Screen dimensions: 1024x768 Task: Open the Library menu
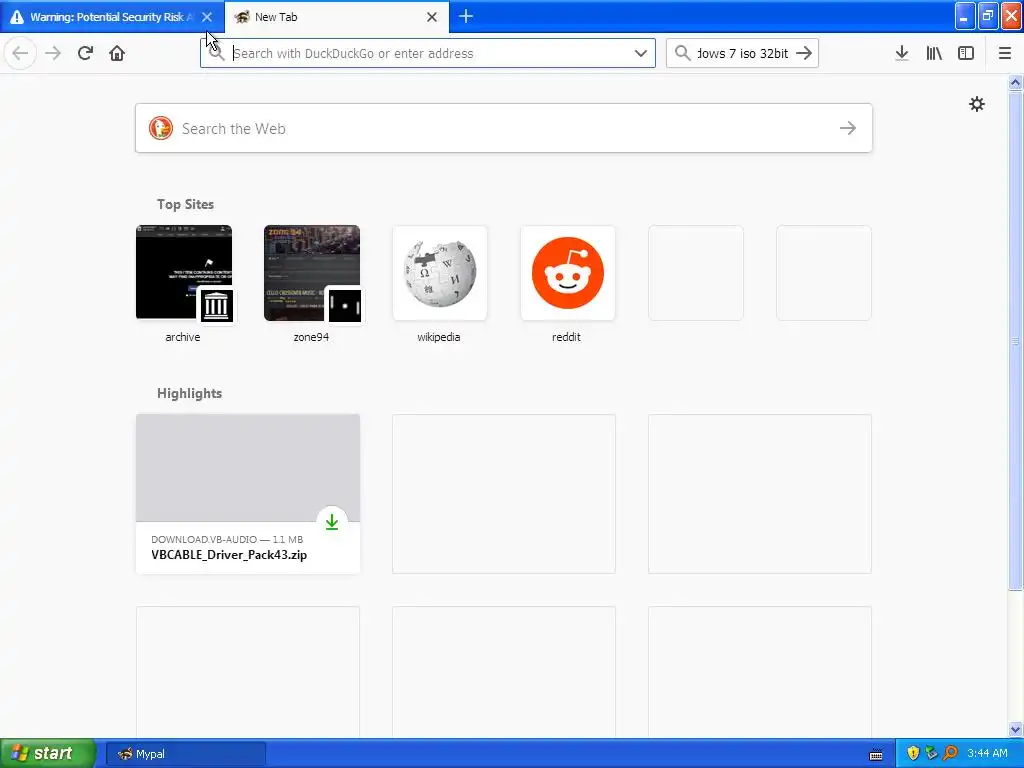(x=934, y=53)
